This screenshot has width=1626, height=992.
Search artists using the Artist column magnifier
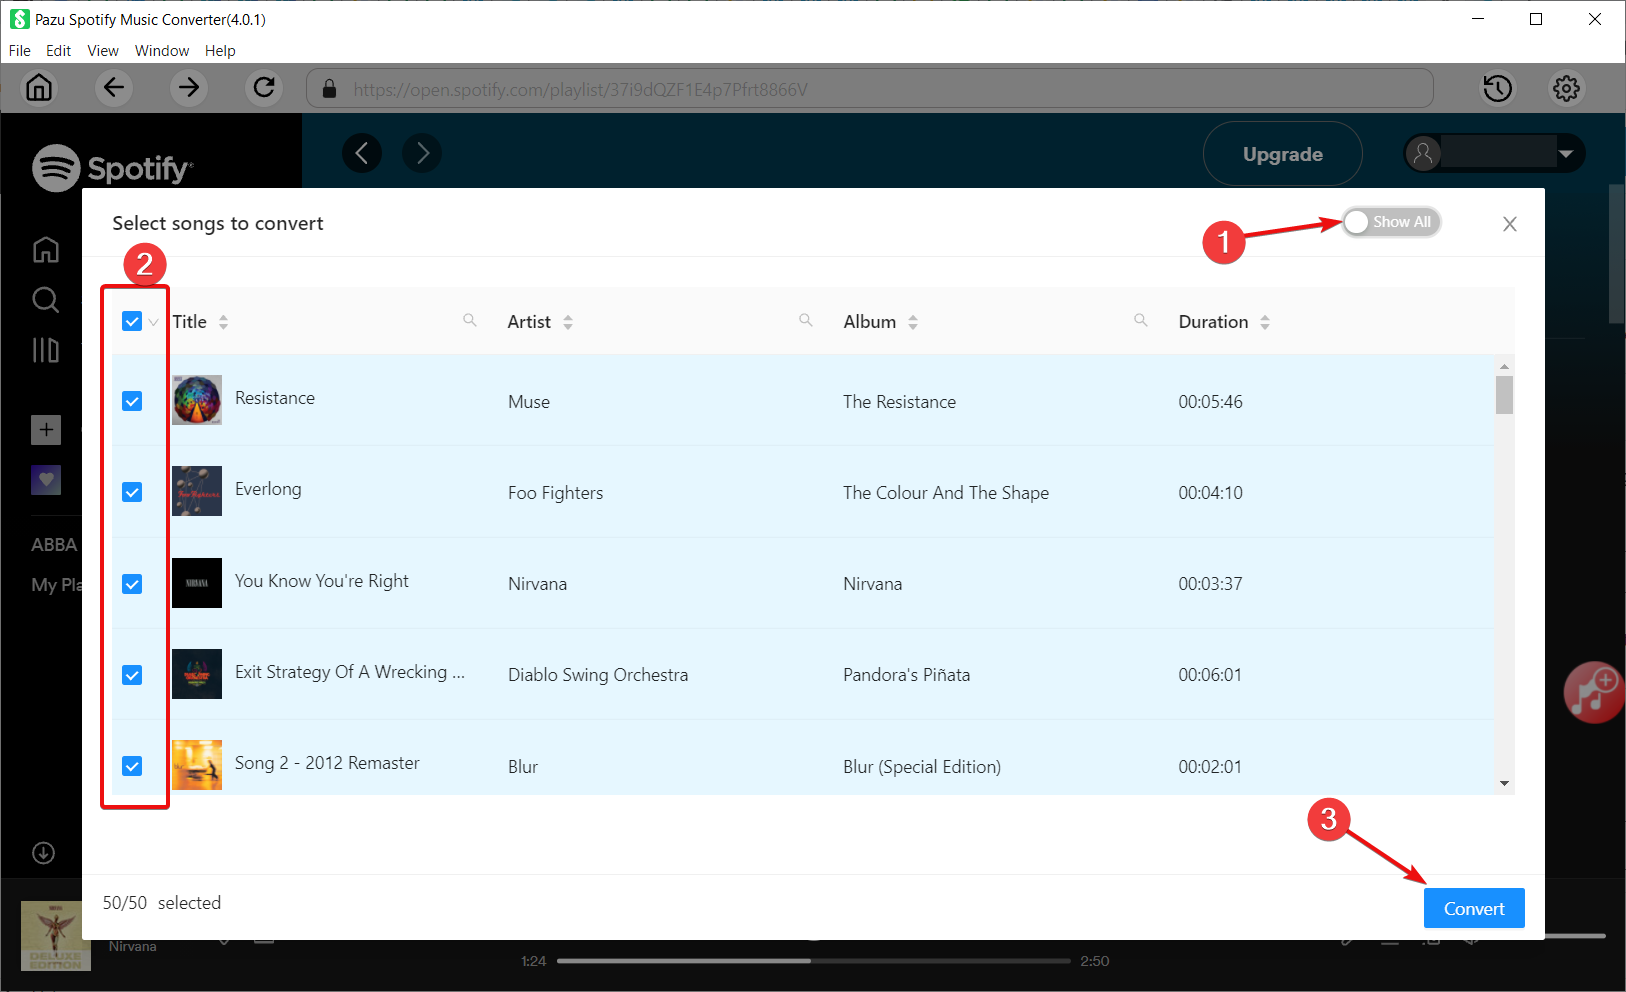805,321
